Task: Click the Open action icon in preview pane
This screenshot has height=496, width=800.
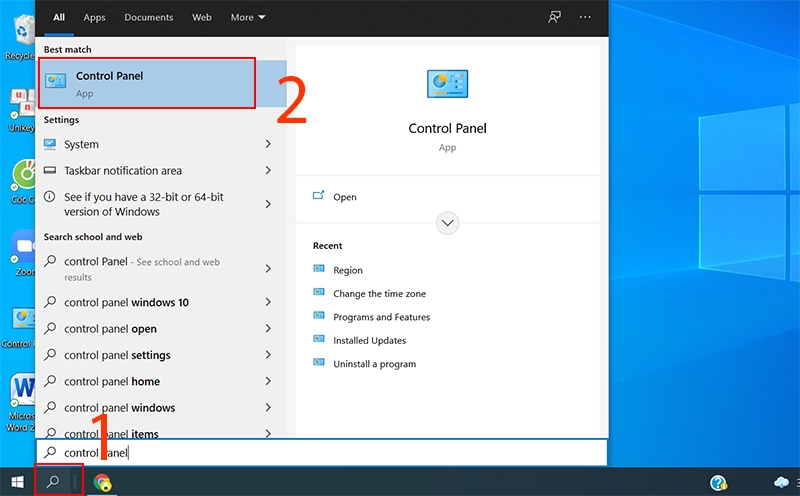Action: pos(318,195)
